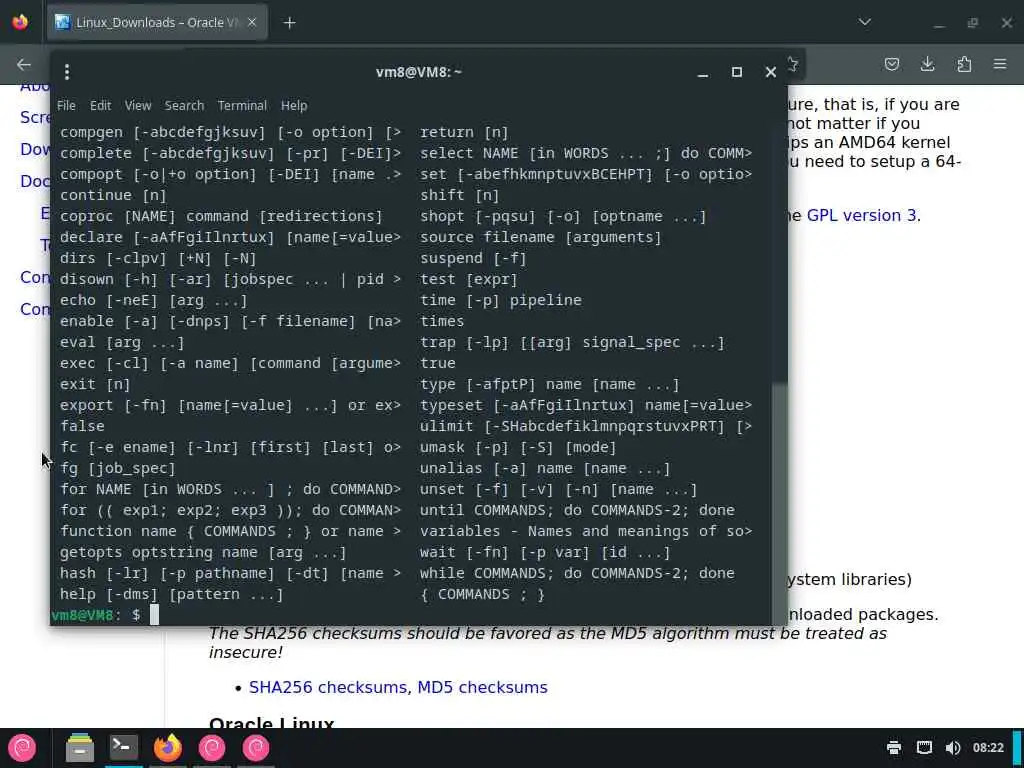The width and height of the screenshot is (1024, 768).
Task: Click the Firefox logo in title bar
Action: click(x=20, y=22)
